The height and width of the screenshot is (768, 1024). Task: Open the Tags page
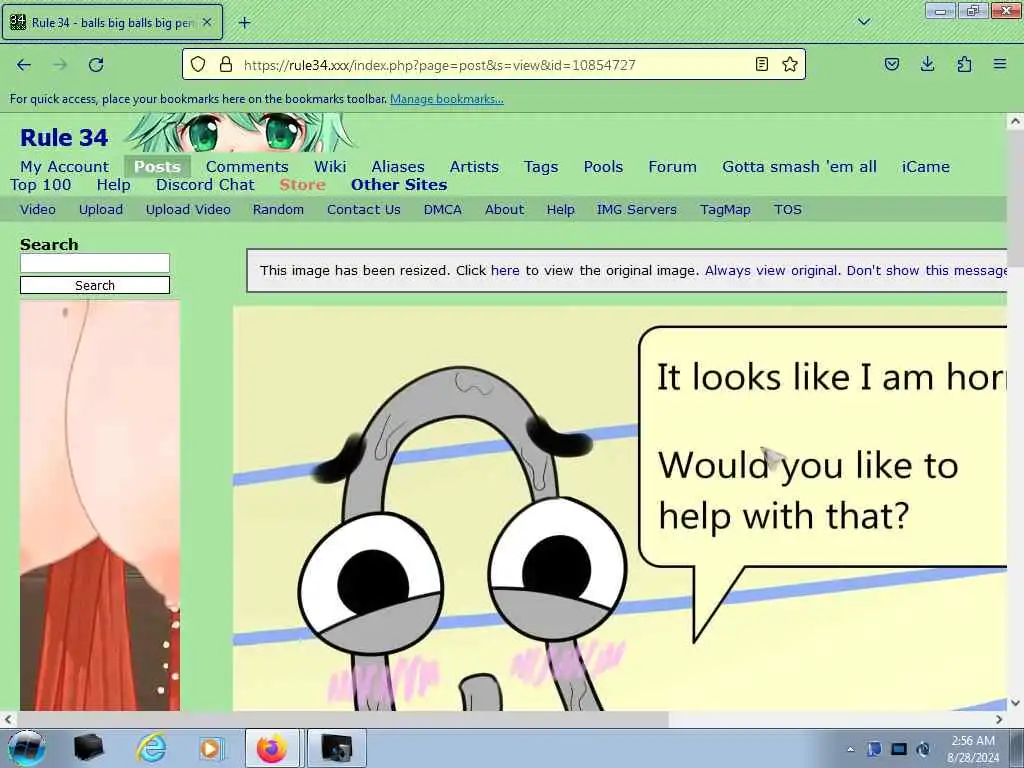(x=541, y=167)
